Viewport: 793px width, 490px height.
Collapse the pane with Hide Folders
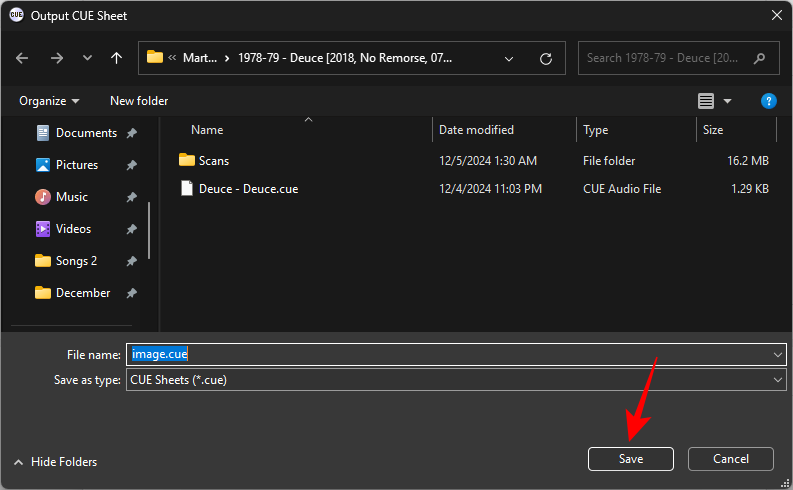point(56,462)
